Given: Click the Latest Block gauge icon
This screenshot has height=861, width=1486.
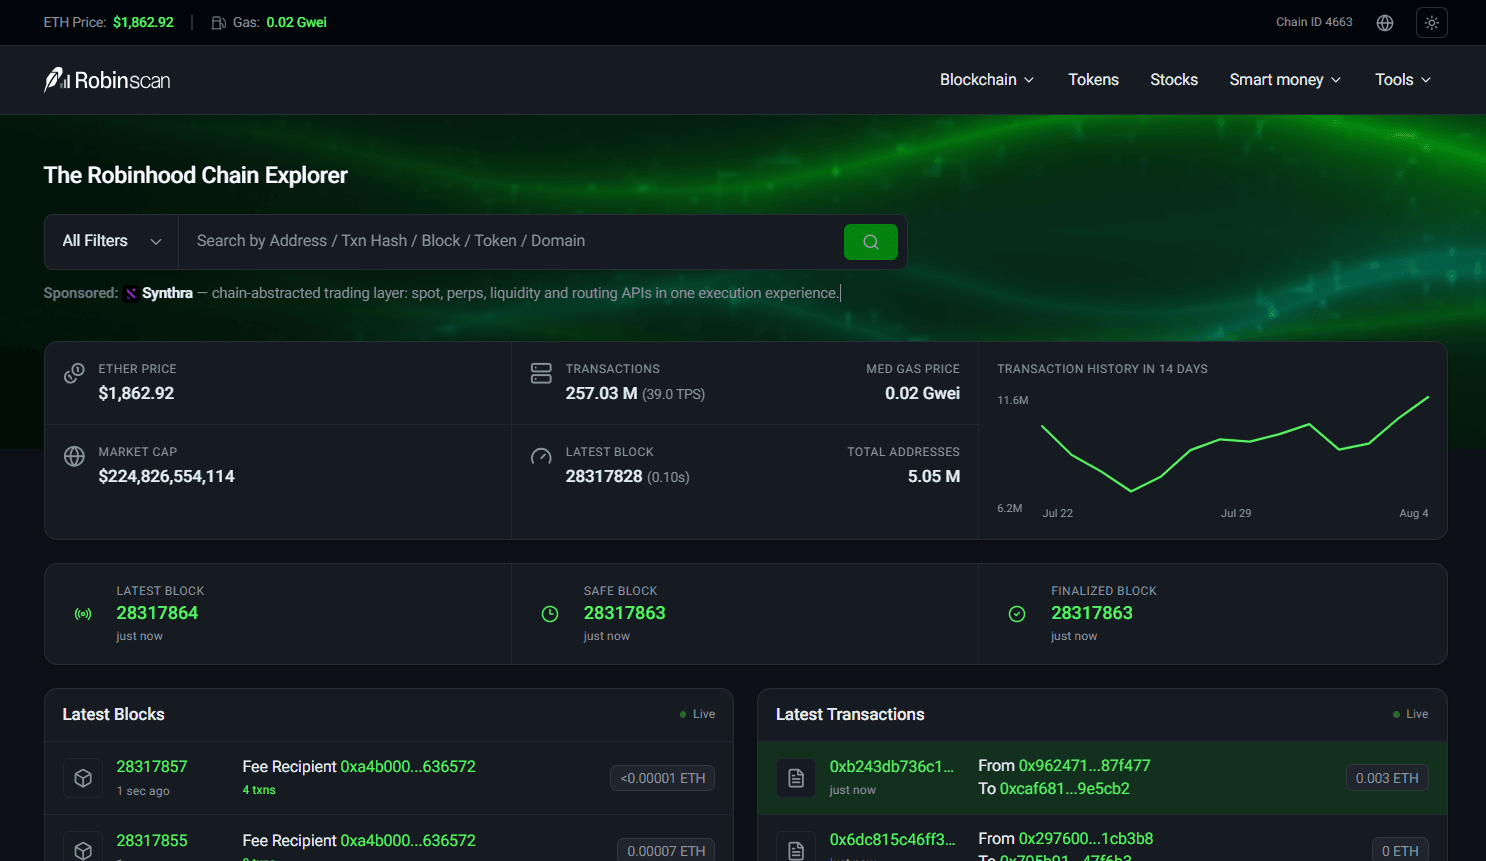Looking at the screenshot, I should [541, 456].
